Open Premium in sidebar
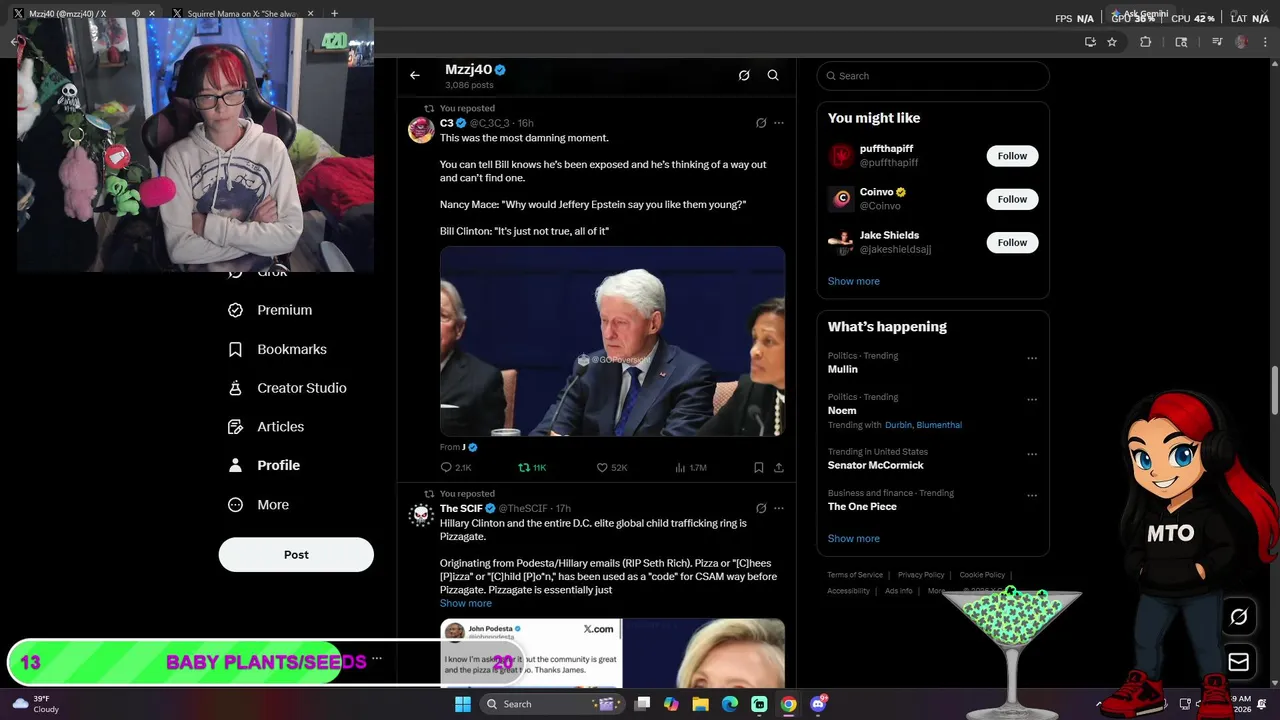The image size is (1280, 720). [270, 310]
